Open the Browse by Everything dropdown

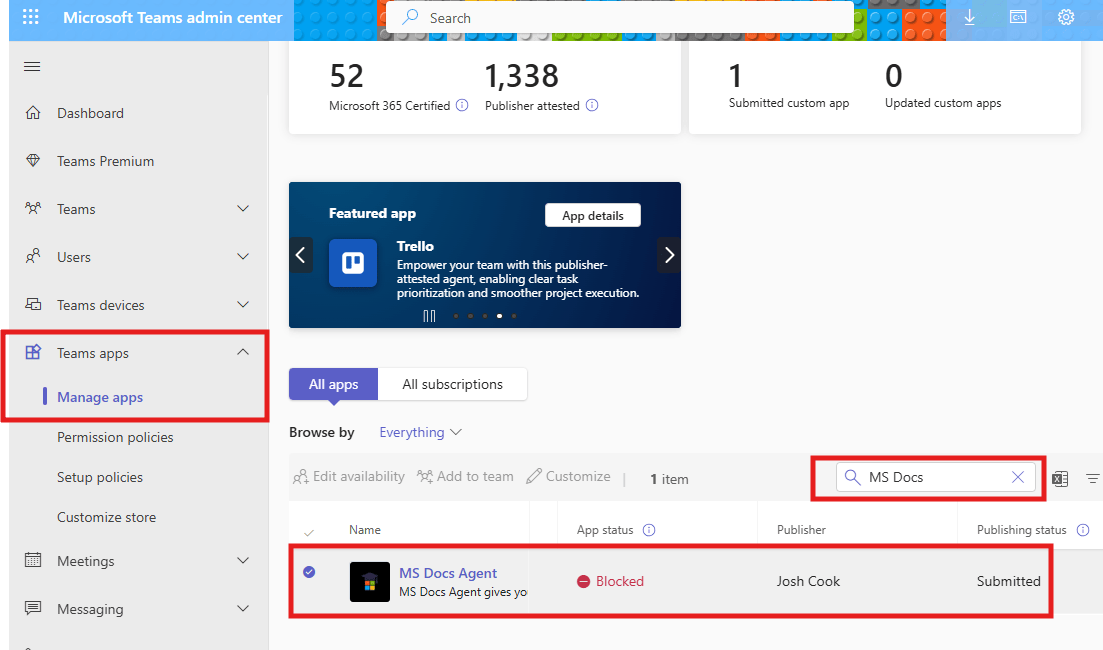coord(420,432)
